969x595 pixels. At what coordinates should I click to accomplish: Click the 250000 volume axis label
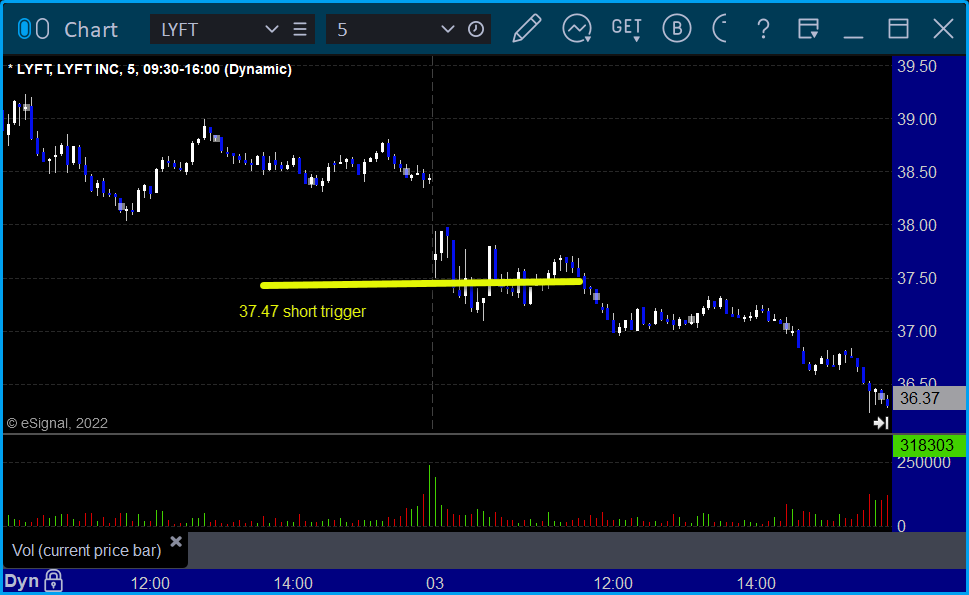pyautogui.click(x=924, y=463)
